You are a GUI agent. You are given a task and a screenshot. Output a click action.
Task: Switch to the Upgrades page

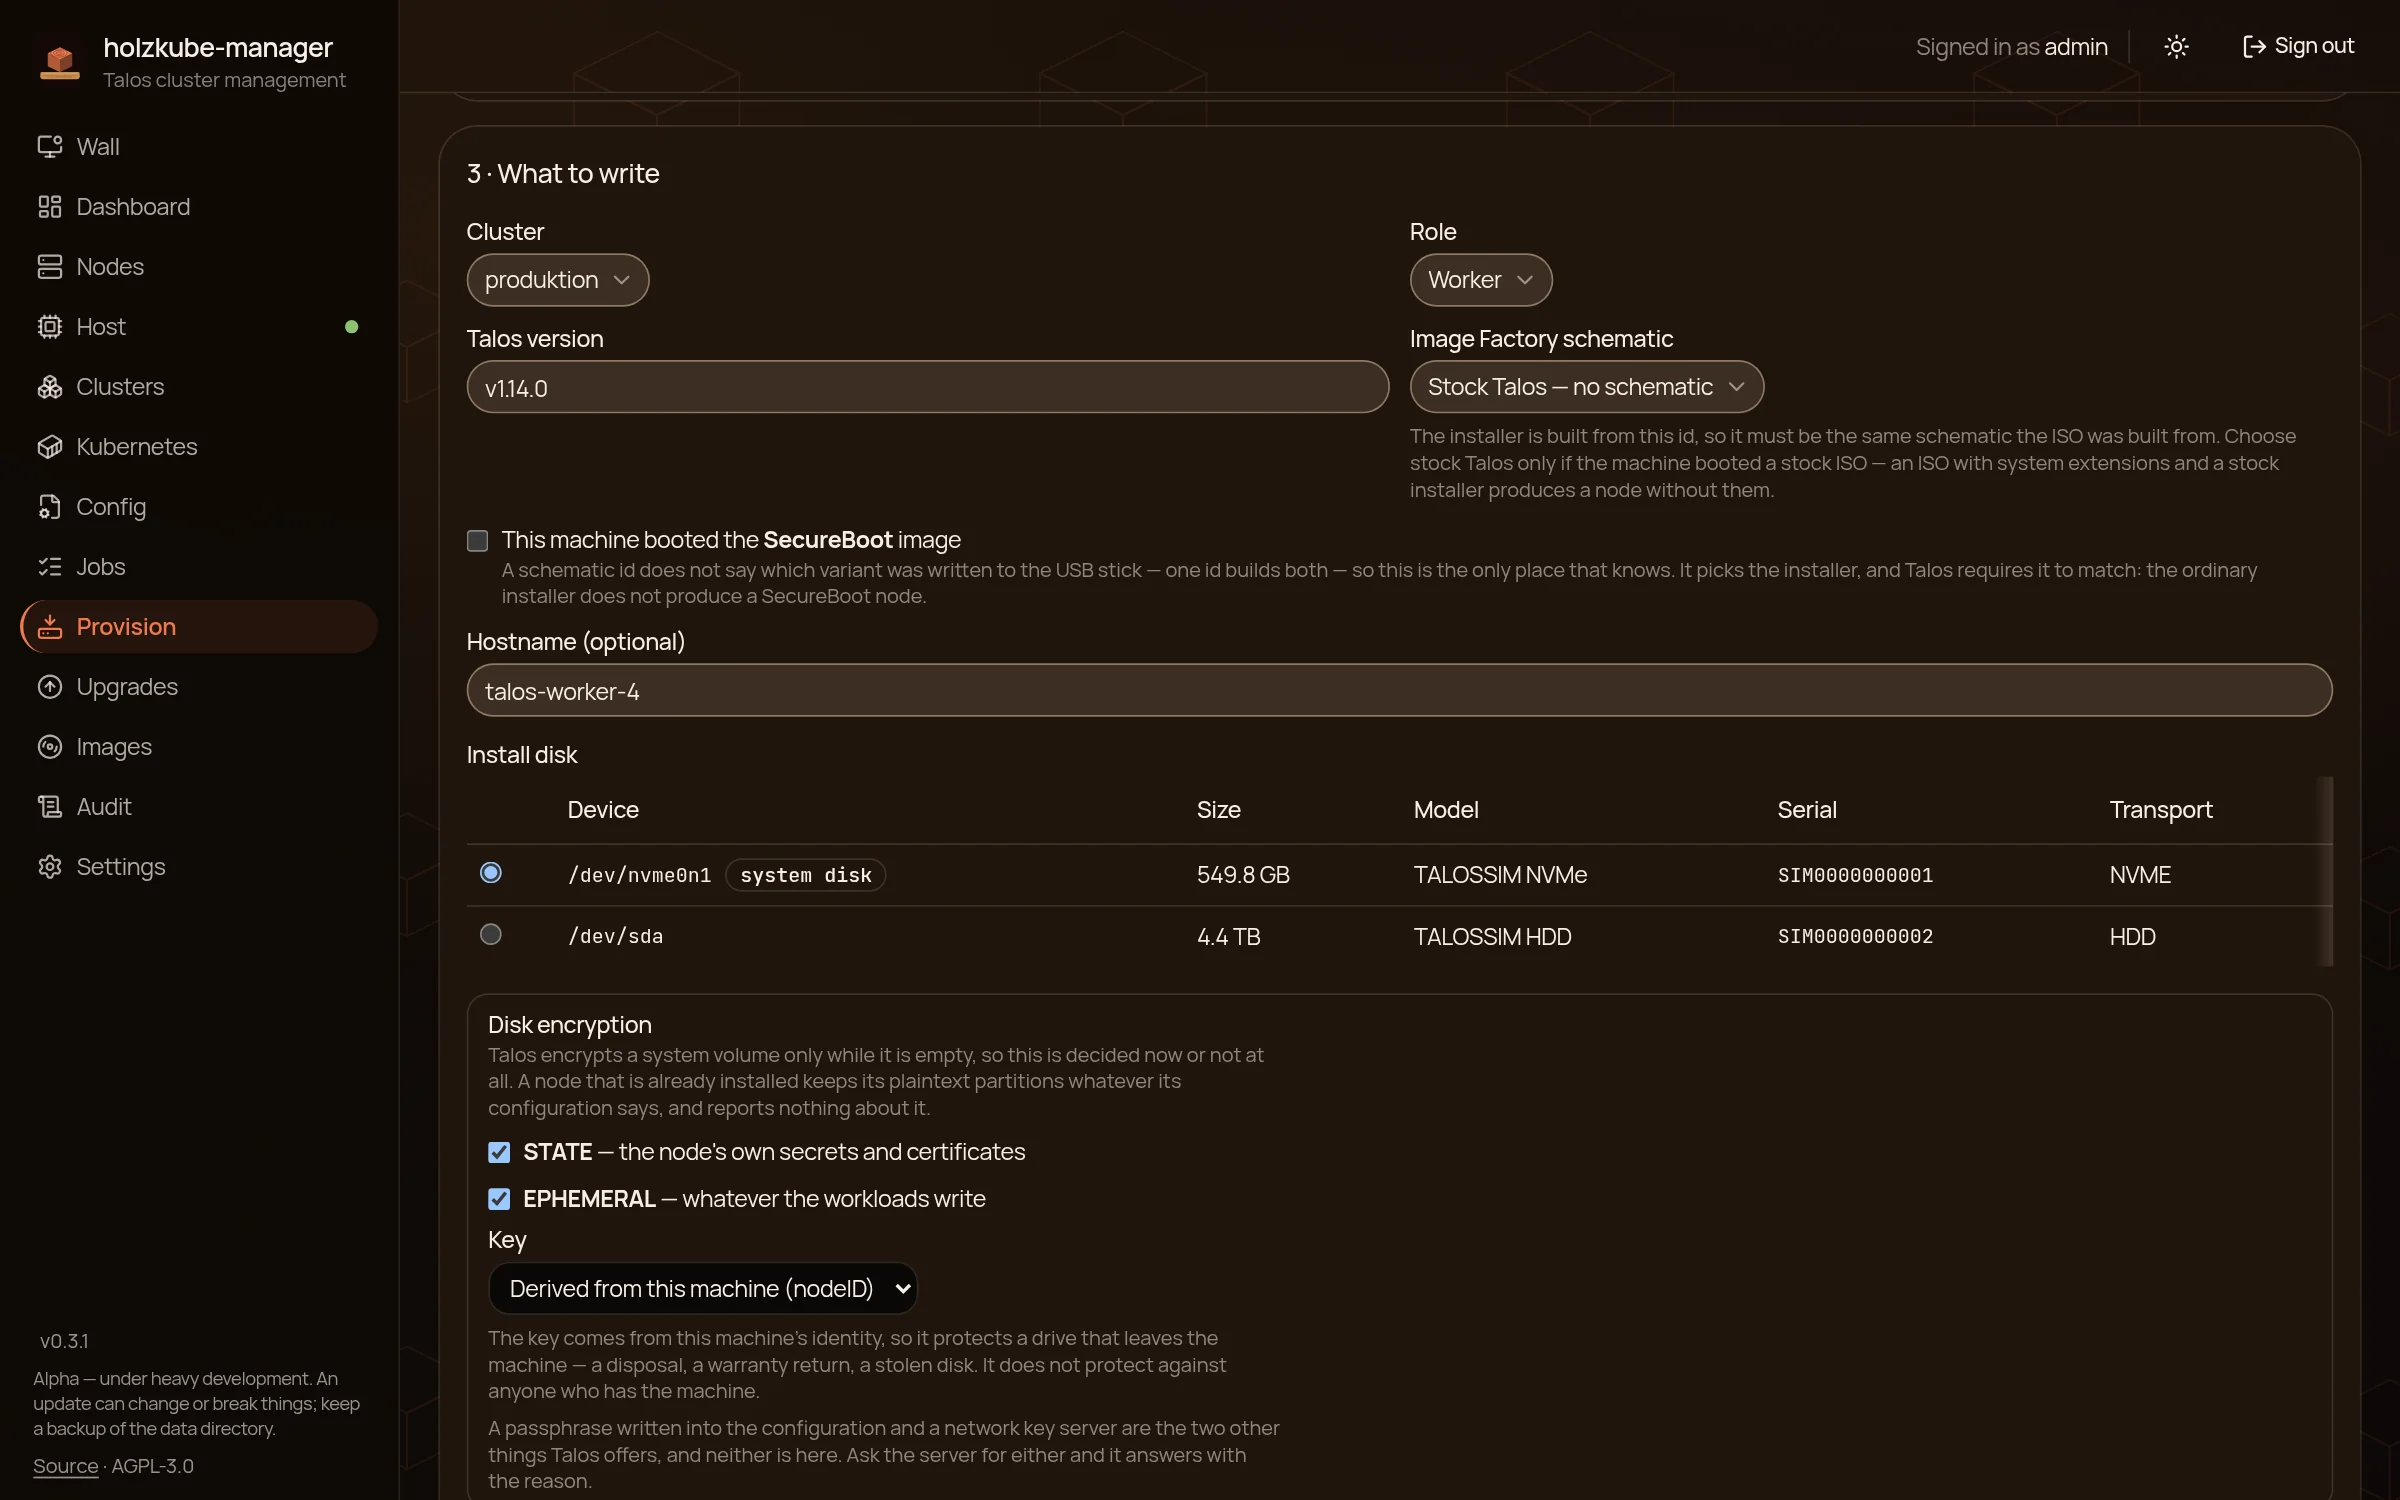(x=199, y=687)
